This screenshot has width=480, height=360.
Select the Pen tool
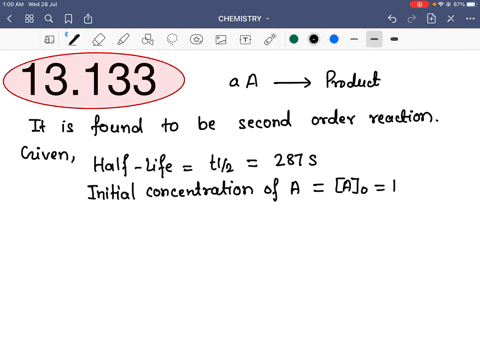tap(74, 40)
